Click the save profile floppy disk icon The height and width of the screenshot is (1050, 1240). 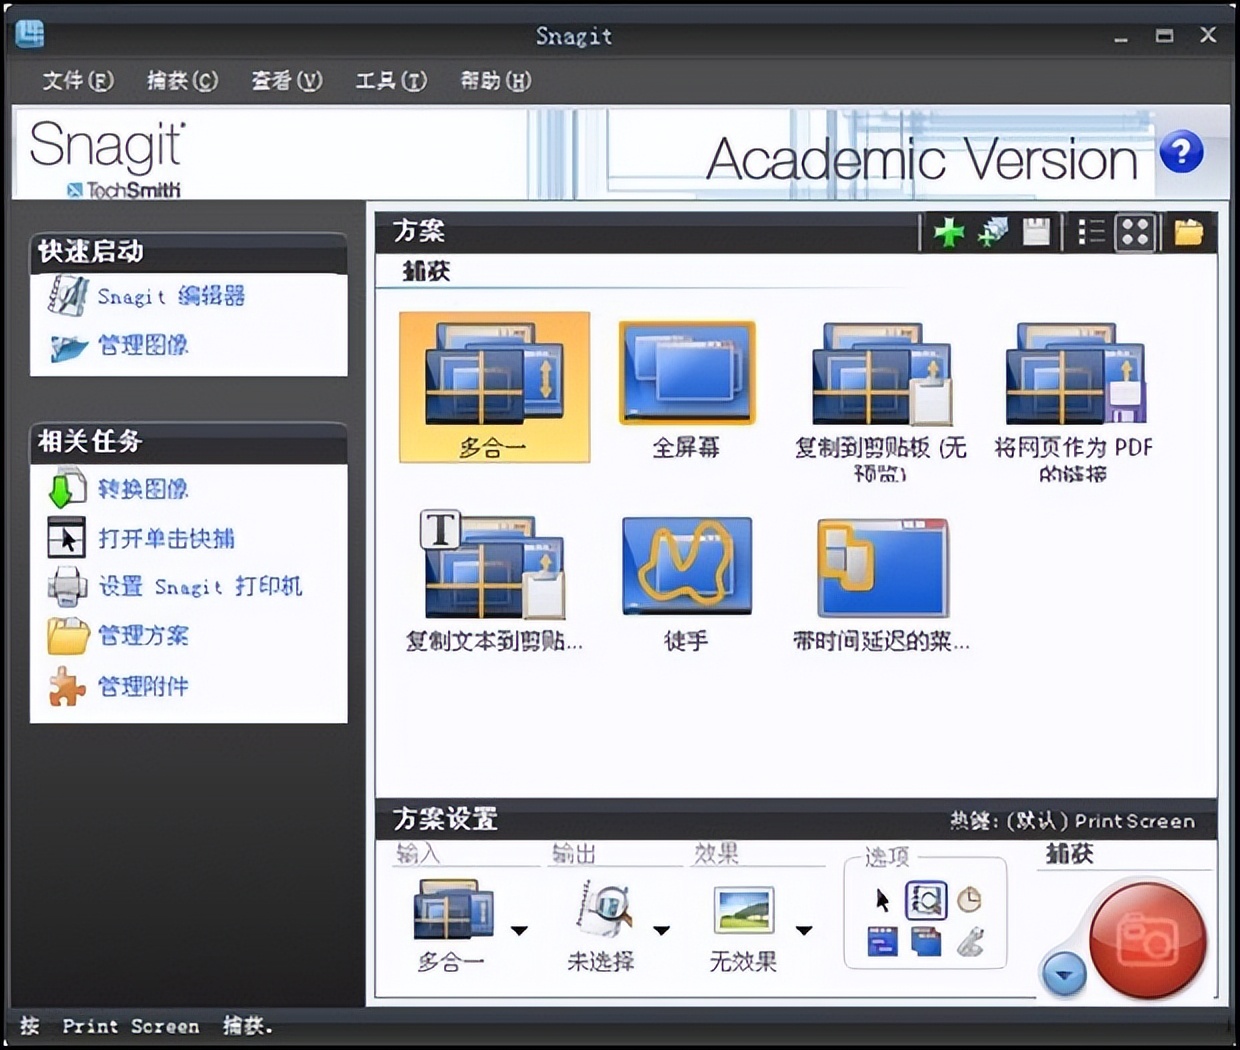[1036, 233]
